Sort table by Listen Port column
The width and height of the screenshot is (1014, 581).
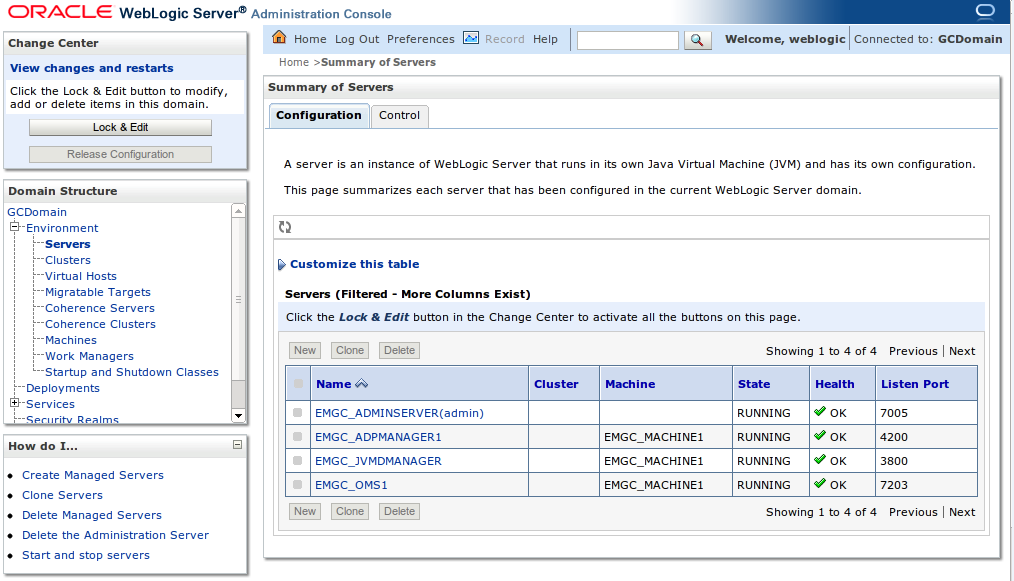point(914,384)
